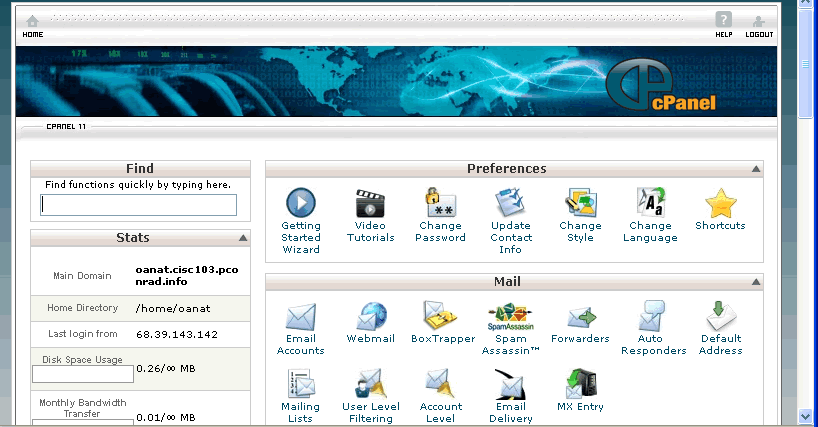Open the Change Password icon
This screenshot has height=427, width=818.
[x=440, y=202]
